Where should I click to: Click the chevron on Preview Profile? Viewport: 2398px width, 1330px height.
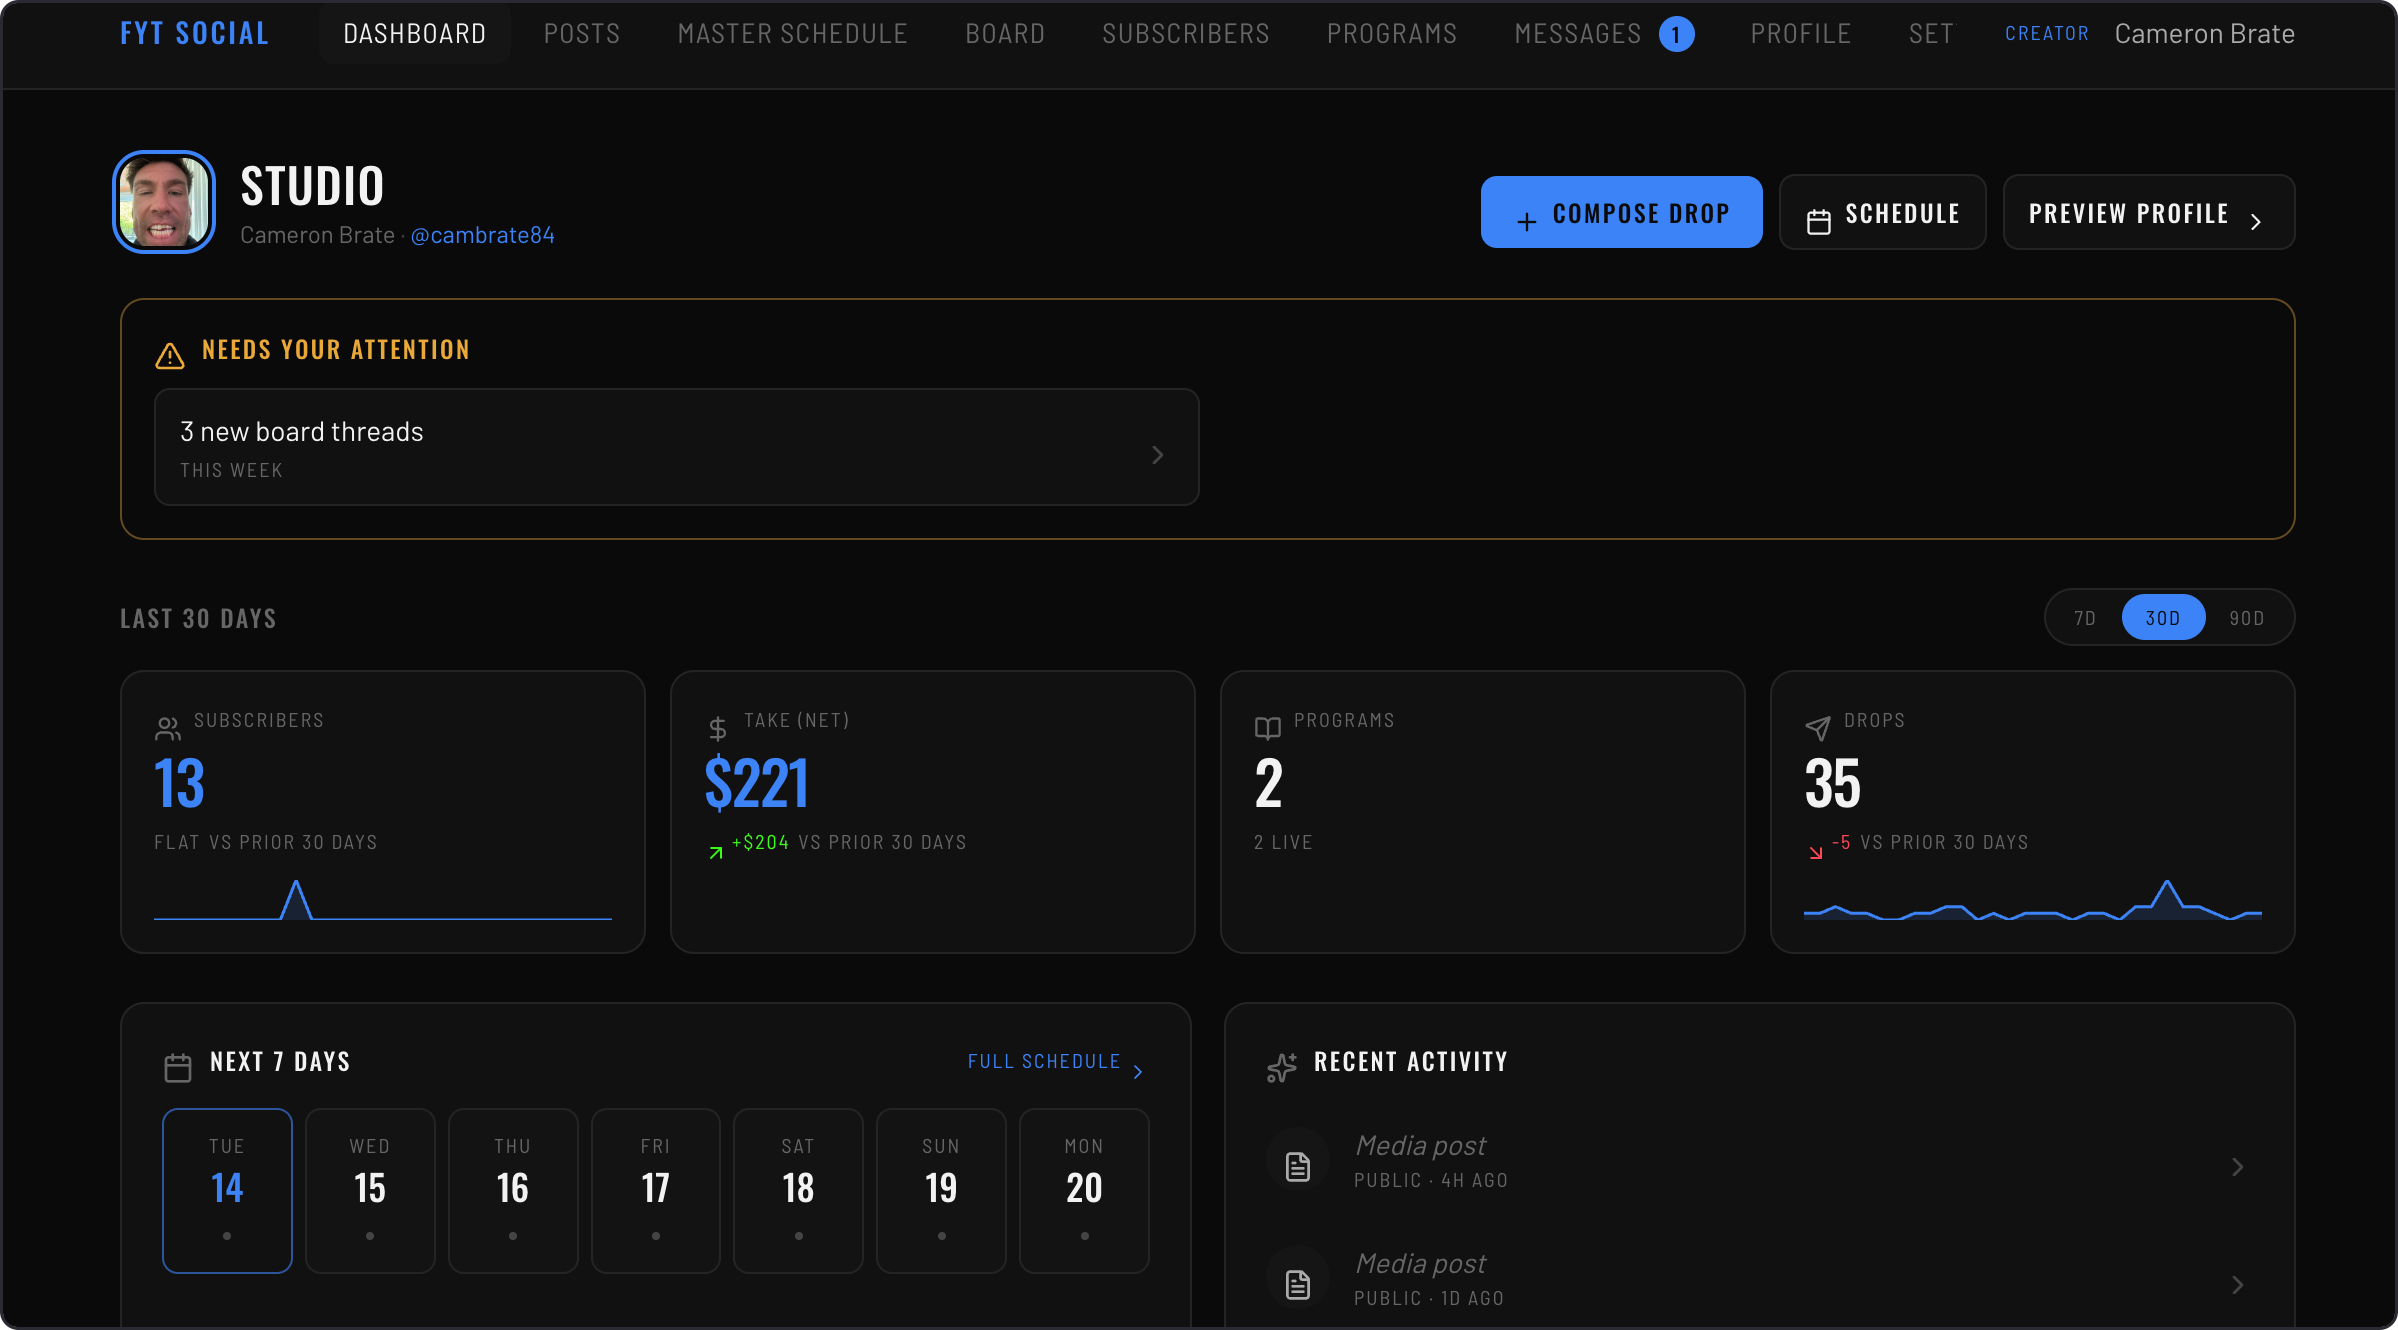tap(2255, 222)
